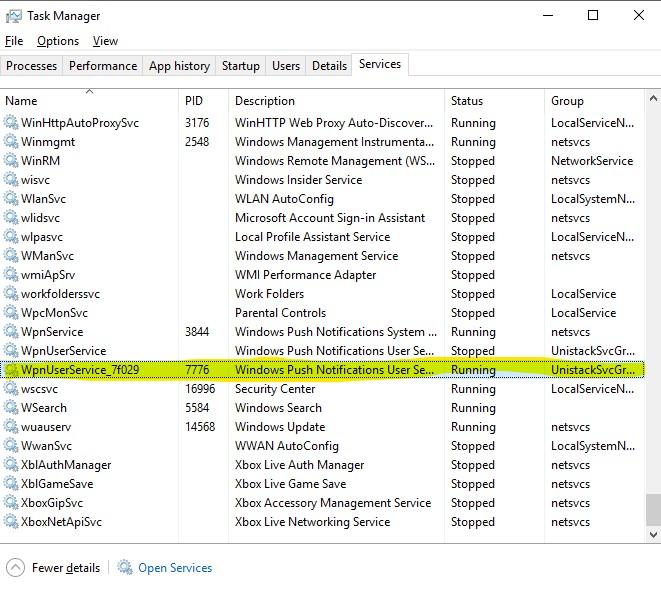This screenshot has width=661, height=589.
Task: Select the WWAN AutoConfig description
Action: 287,446
